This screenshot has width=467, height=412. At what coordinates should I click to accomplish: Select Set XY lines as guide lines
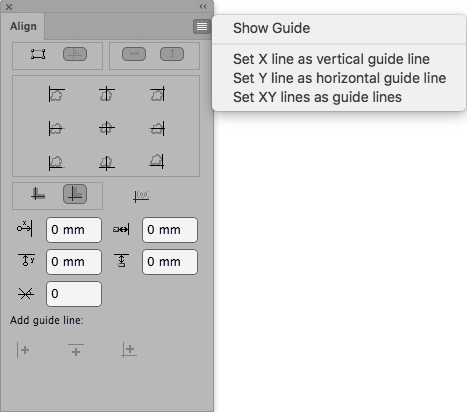coord(317,97)
